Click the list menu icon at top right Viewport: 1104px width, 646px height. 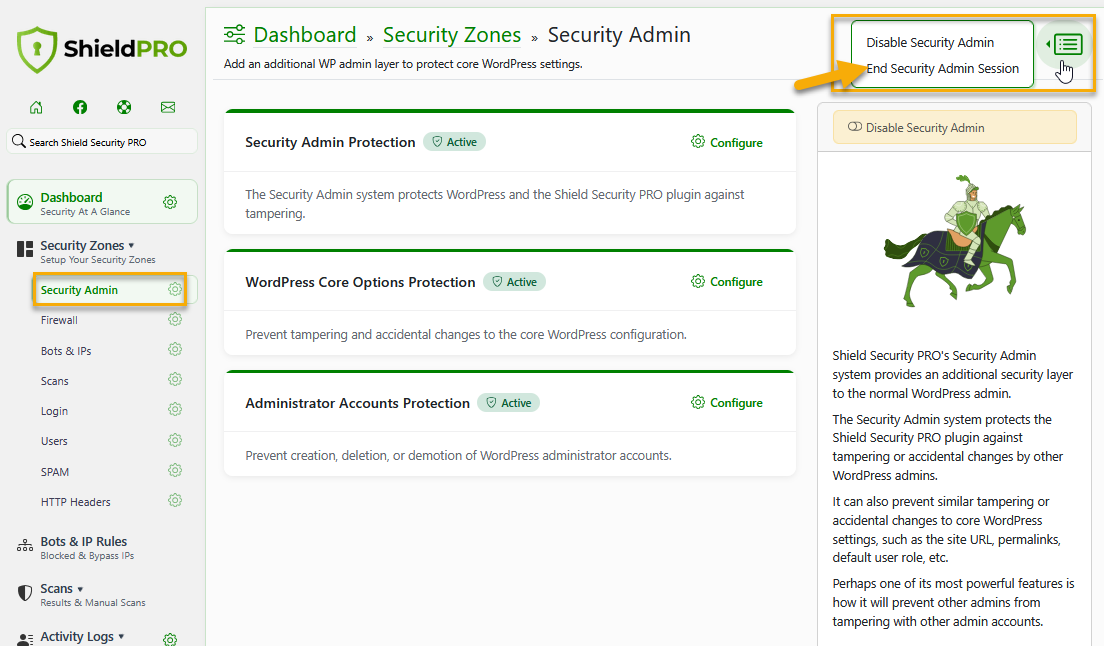(x=1068, y=45)
